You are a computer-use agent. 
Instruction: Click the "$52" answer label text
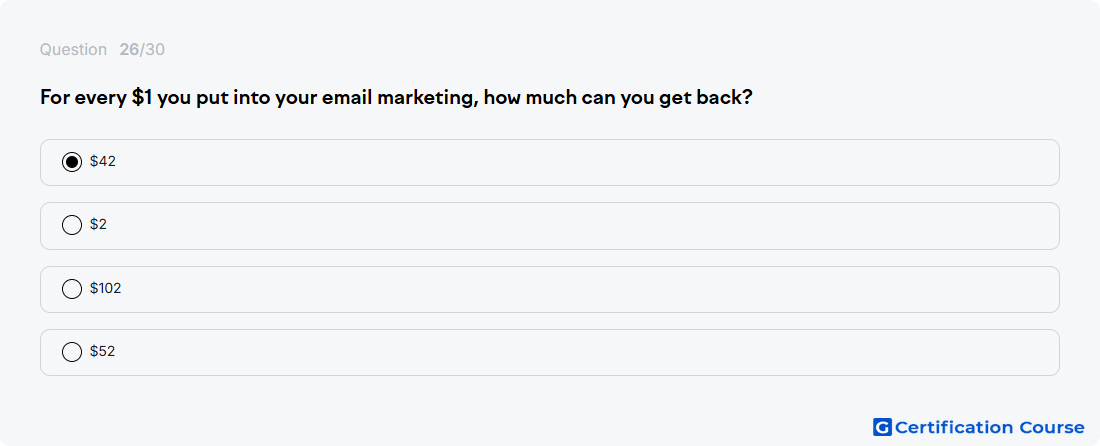pyautogui.click(x=102, y=351)
